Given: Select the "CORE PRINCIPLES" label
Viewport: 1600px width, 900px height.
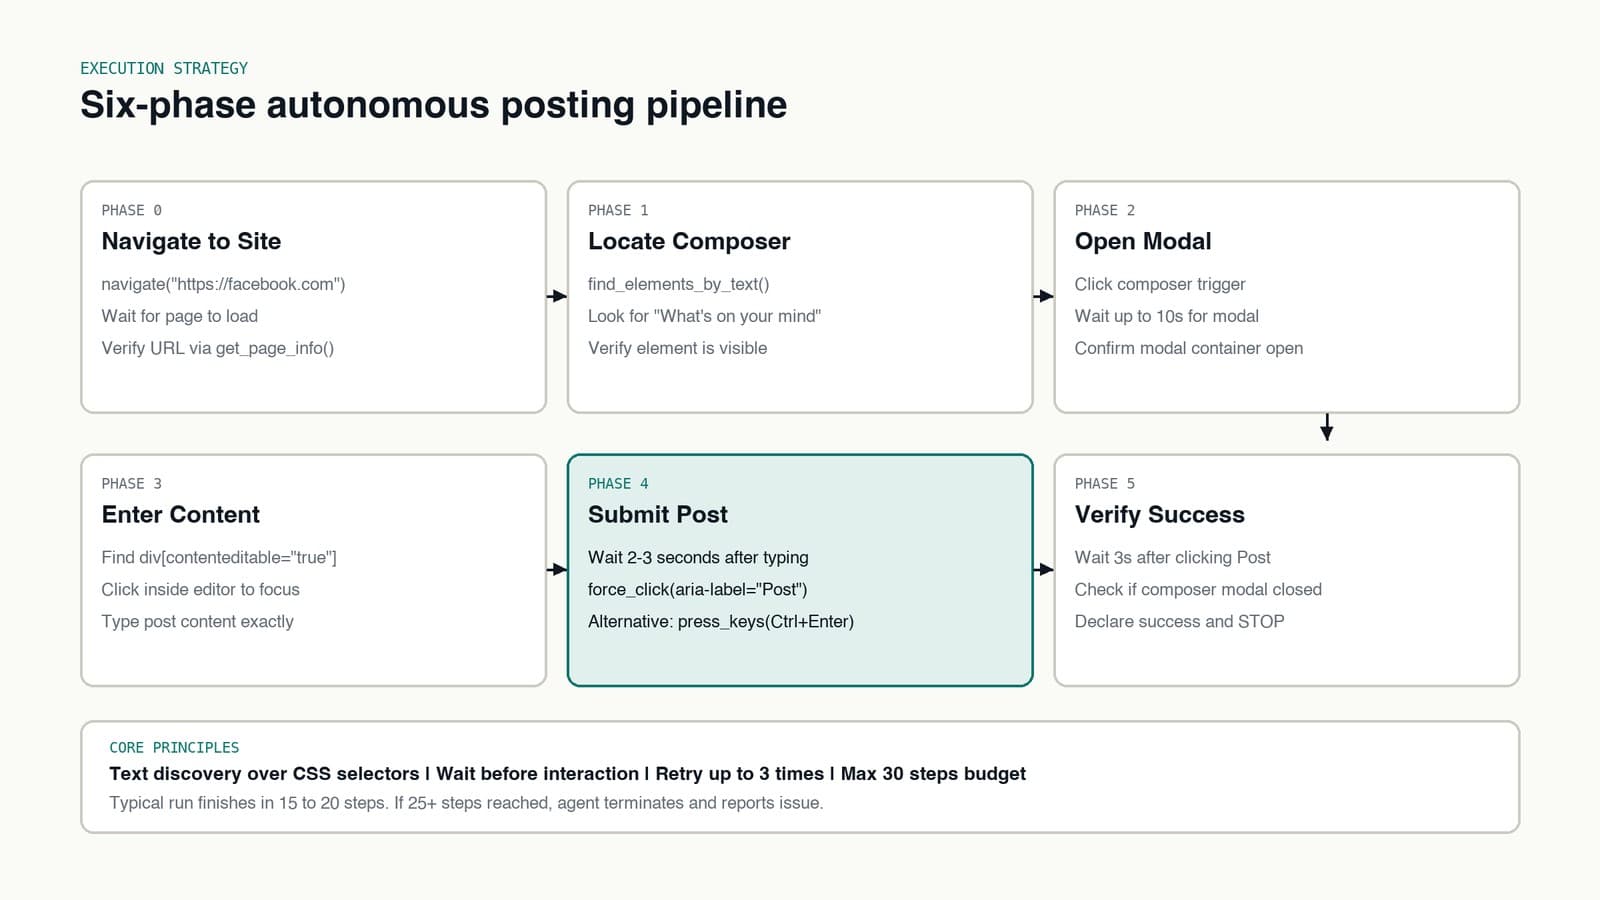Looking at the screenshot, I should 174,748.
